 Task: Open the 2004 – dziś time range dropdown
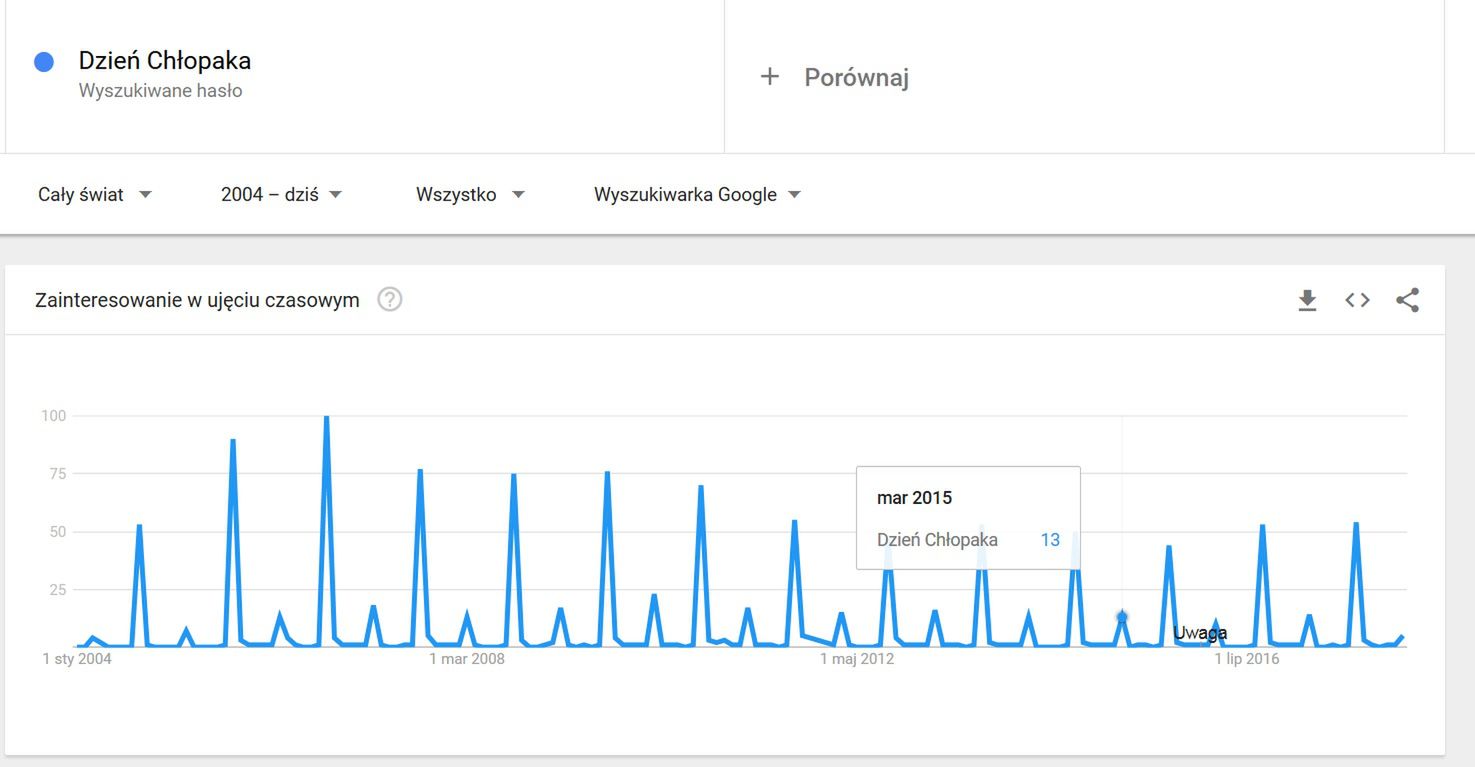(281, 194)
